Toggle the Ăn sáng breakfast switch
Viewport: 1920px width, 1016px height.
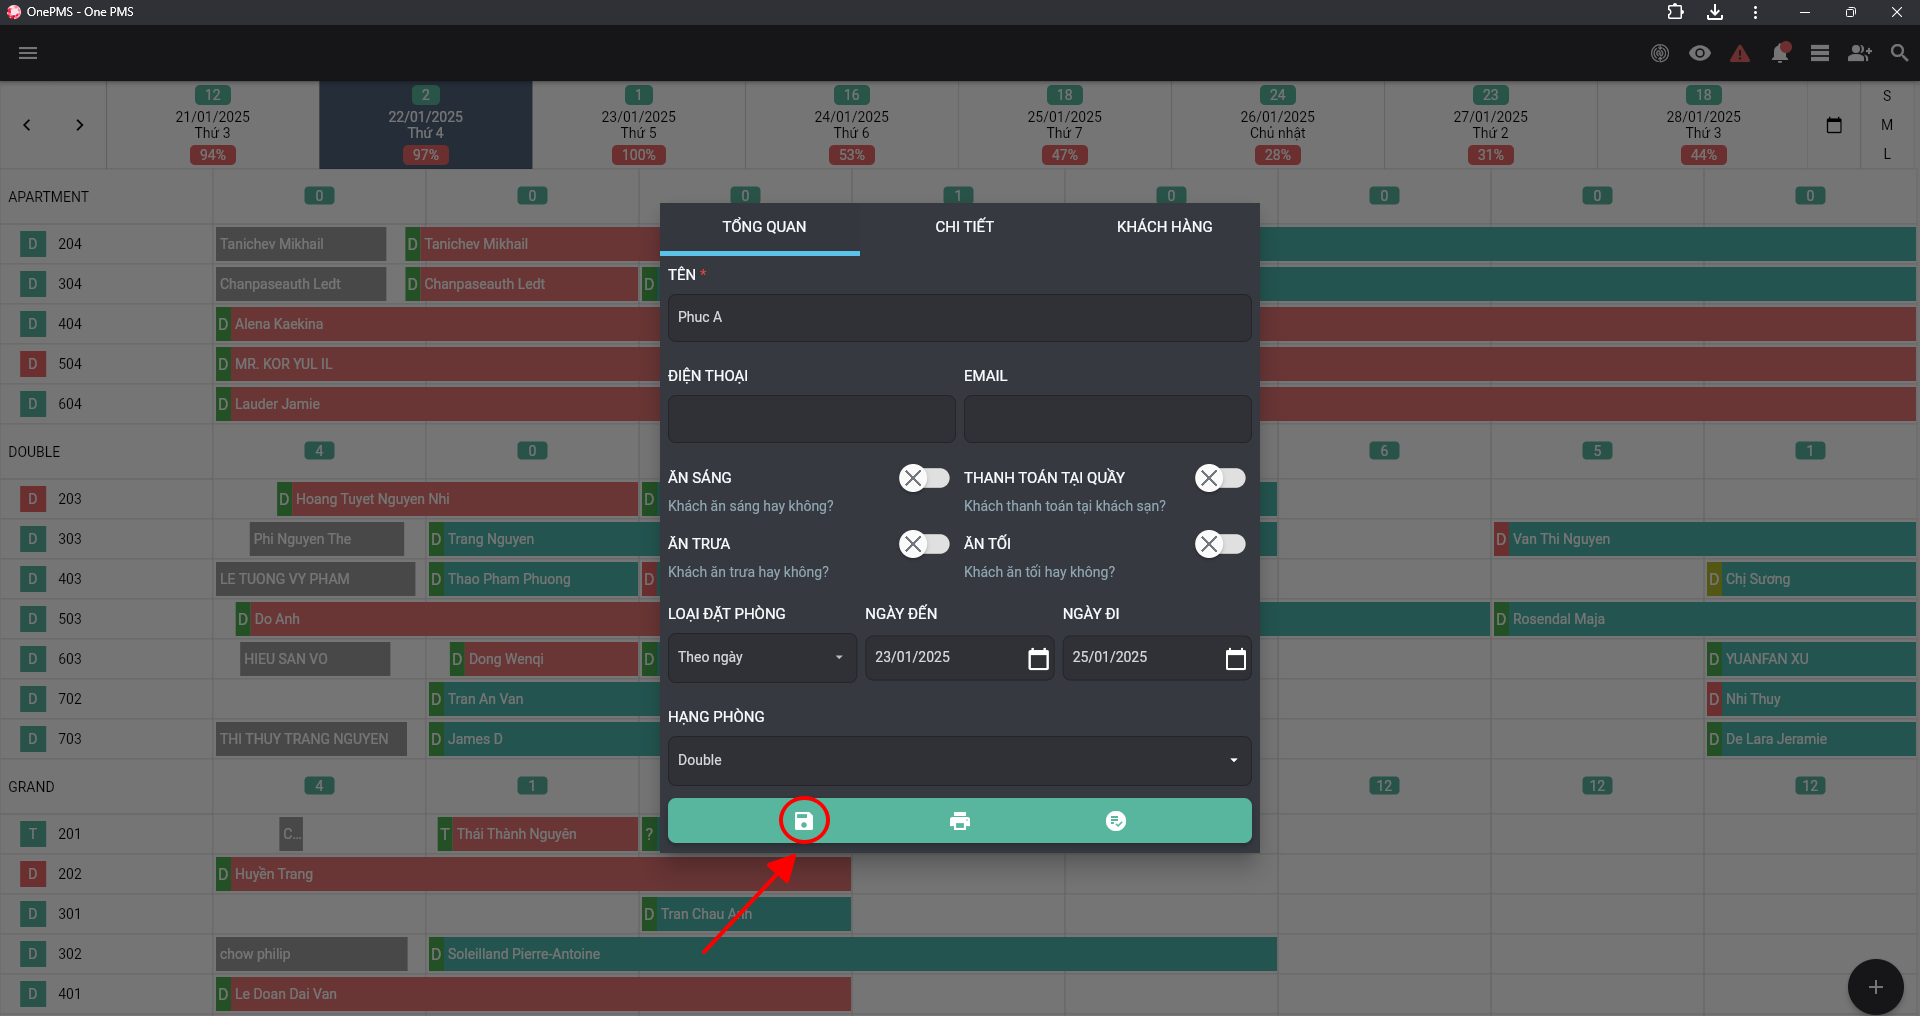point(924,478)
